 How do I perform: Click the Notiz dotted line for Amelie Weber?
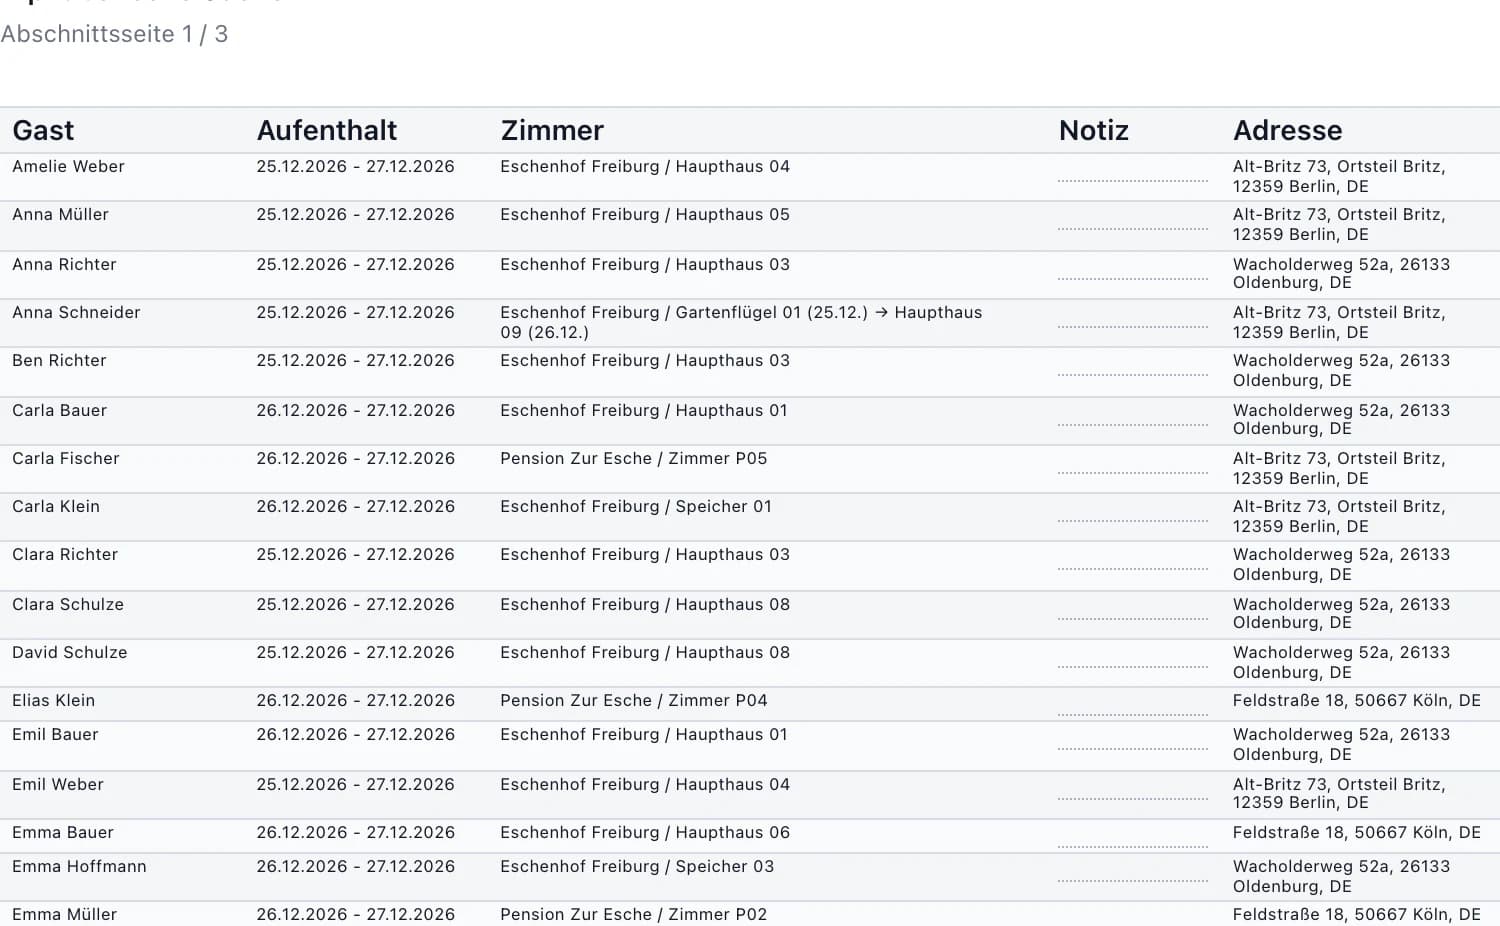1133,181
